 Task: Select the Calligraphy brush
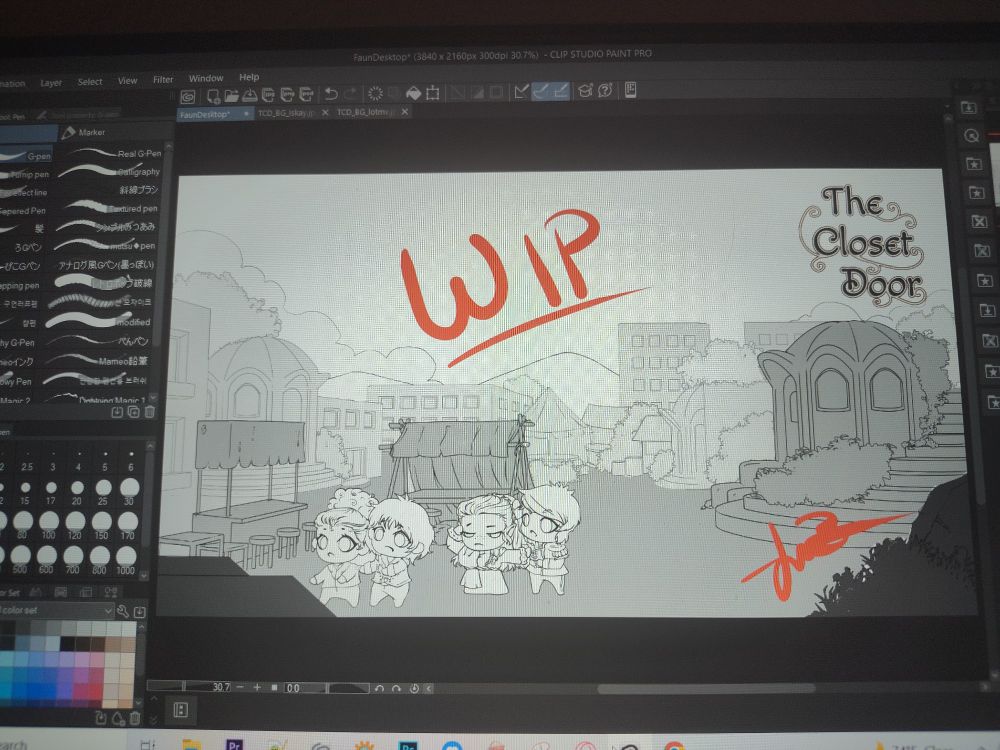pos(110,172)
